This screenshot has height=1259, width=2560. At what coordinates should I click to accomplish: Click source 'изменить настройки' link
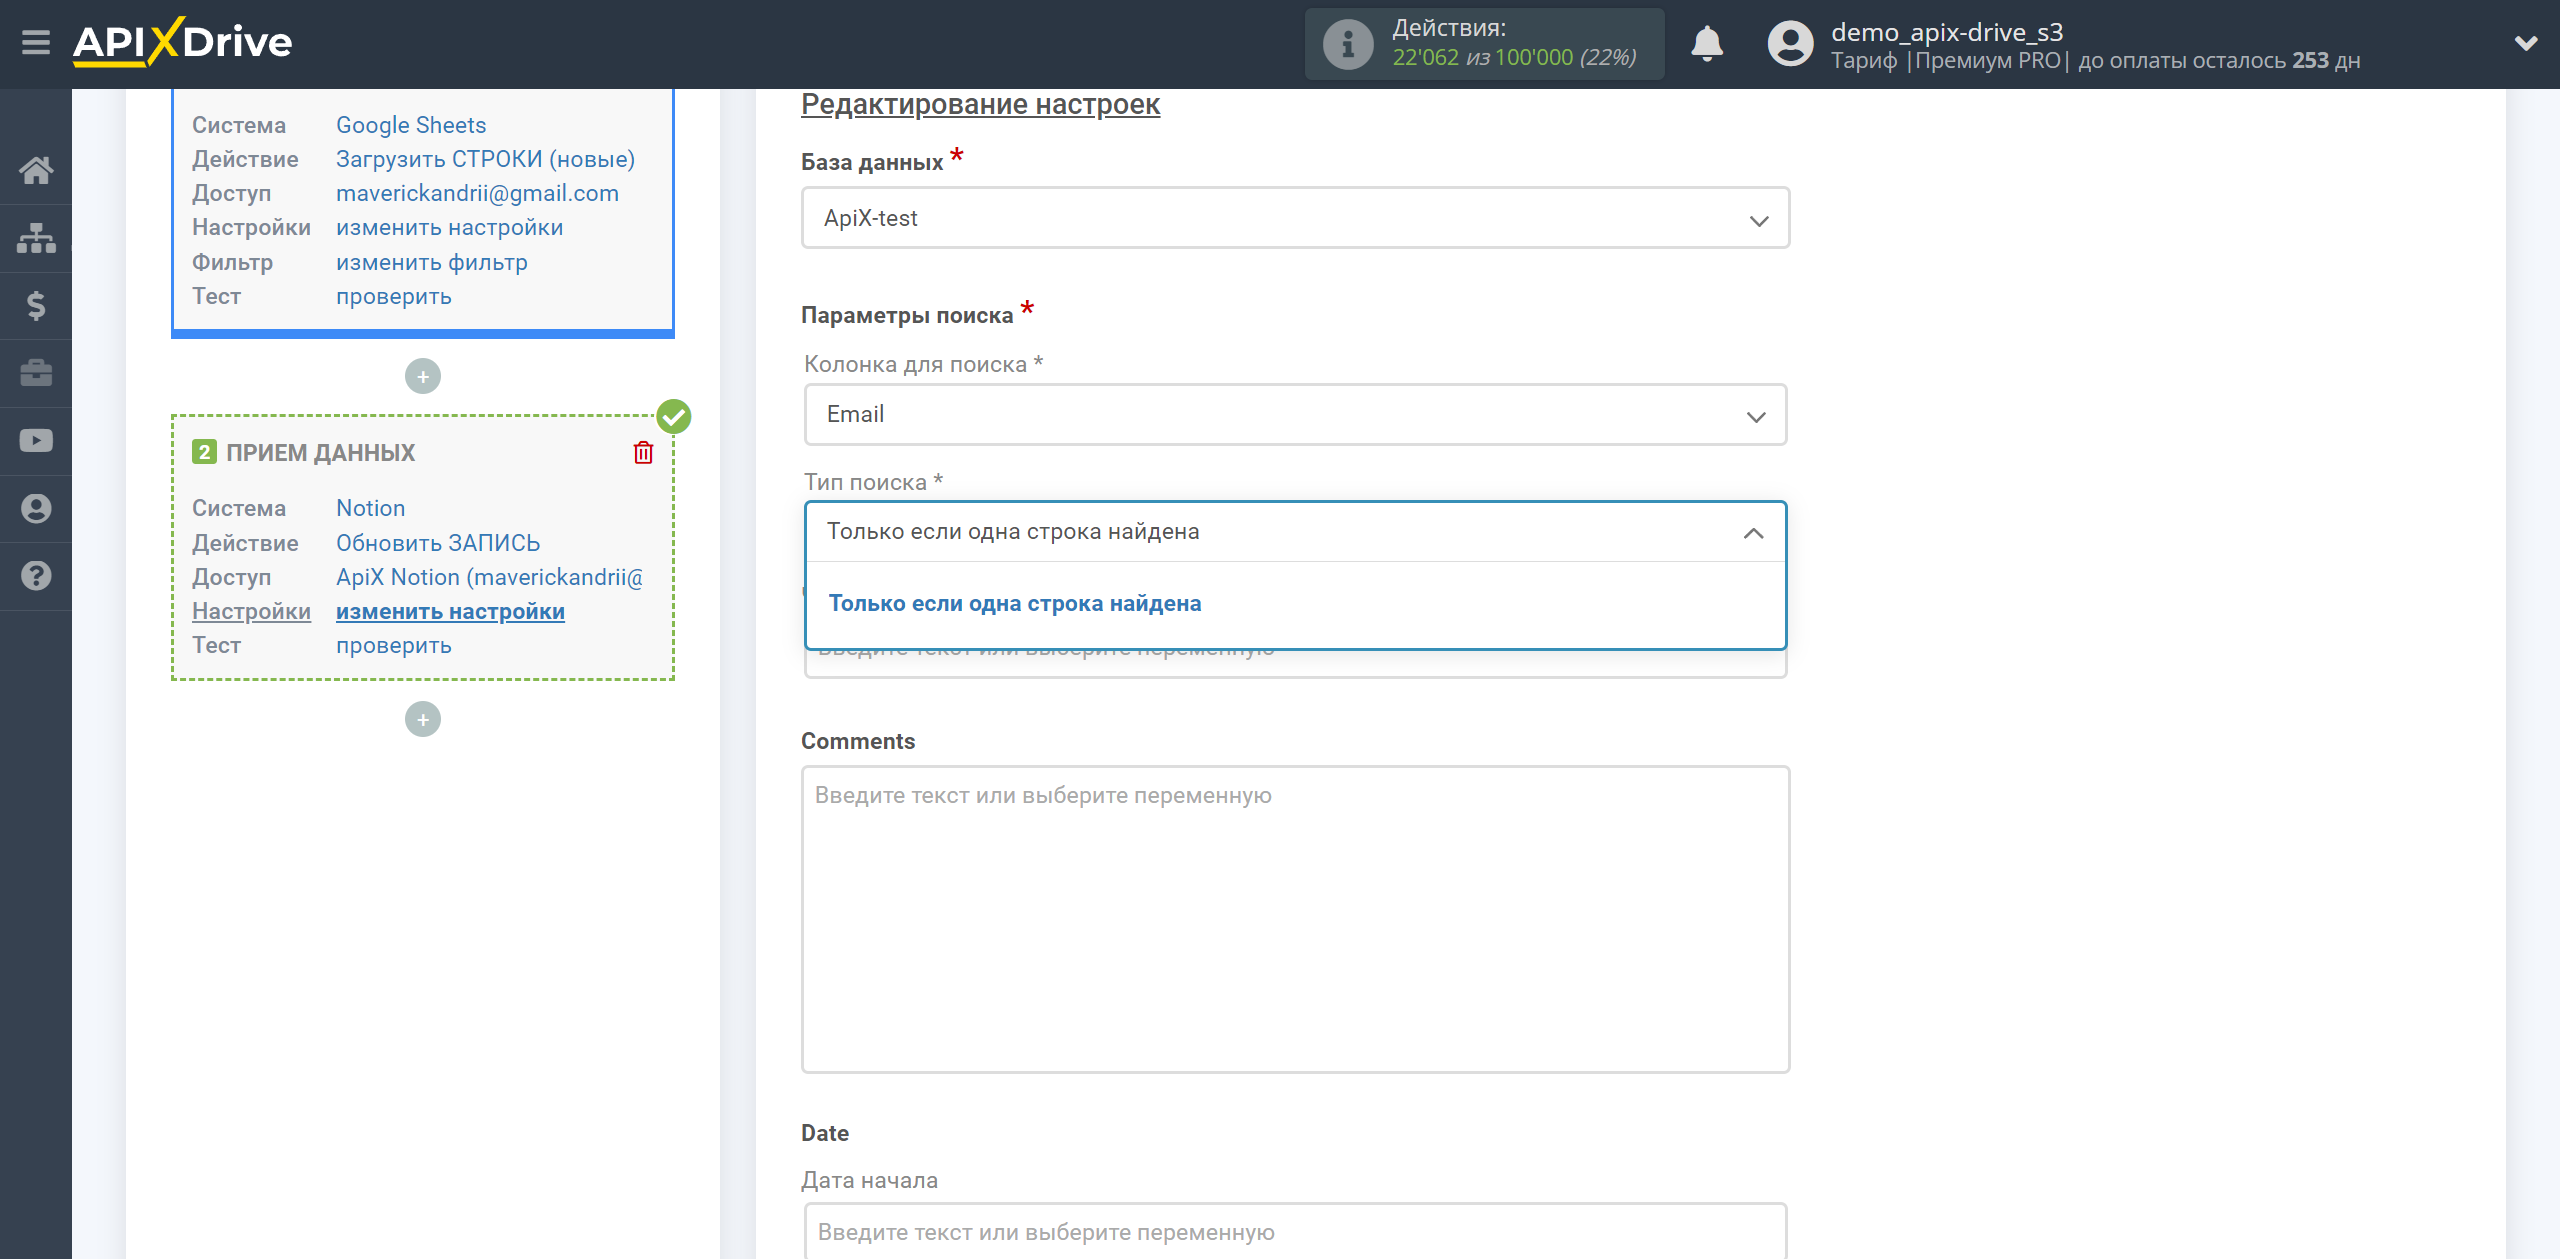click(449, 228)
